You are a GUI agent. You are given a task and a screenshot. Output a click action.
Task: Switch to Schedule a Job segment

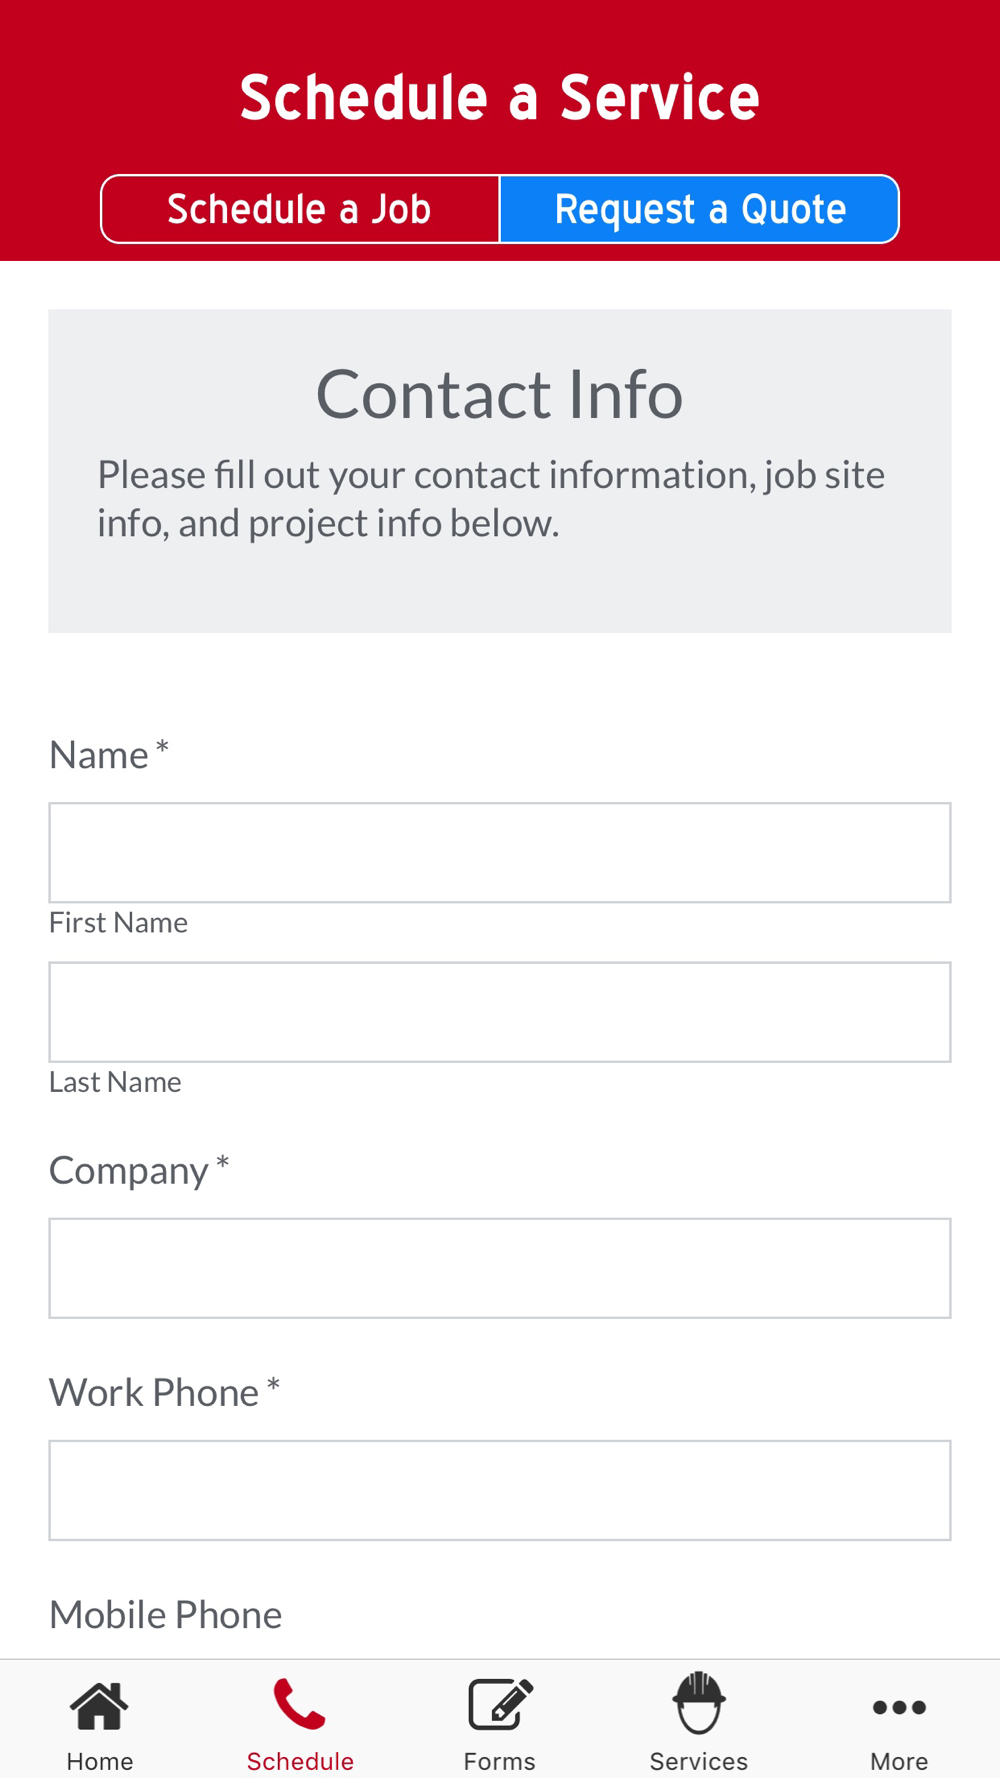pyautogui.click(x=300, y=209)
